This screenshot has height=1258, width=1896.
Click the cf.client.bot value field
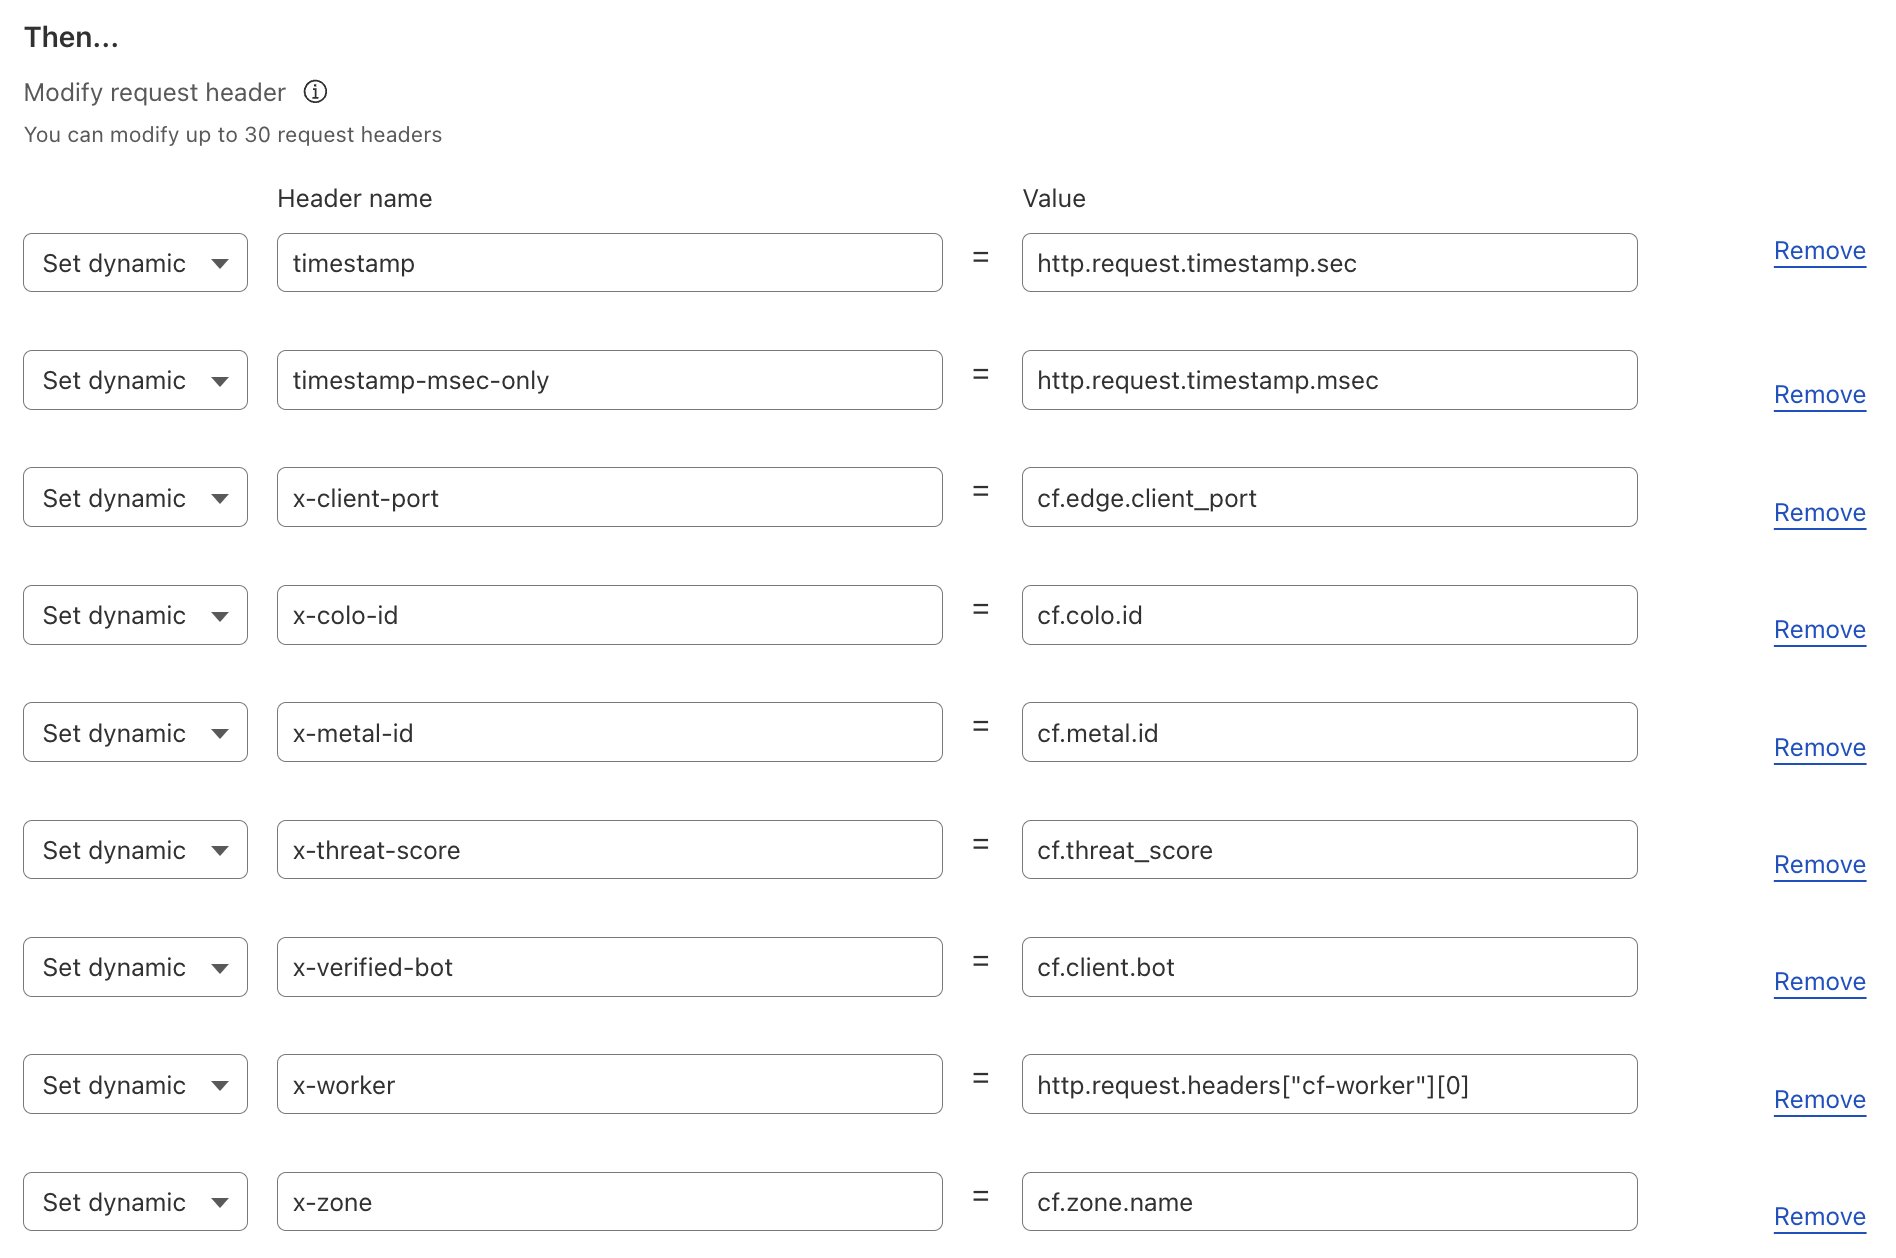(x=1329, y=967)
